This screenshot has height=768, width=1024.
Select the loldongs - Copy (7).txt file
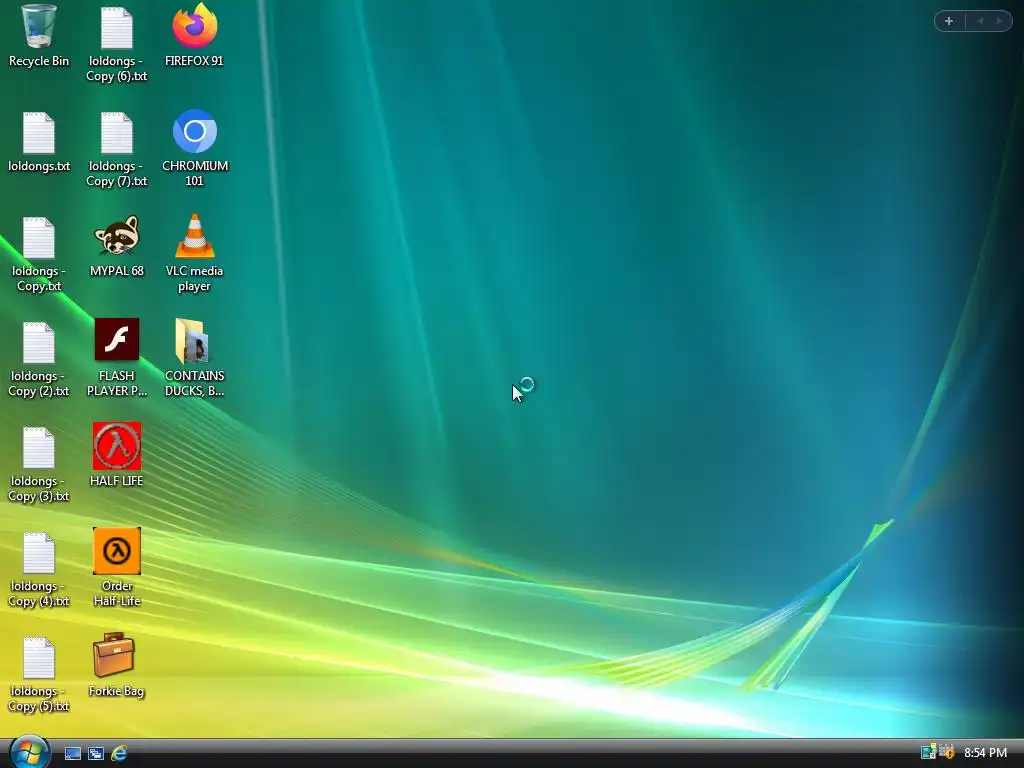coord(116,149)
